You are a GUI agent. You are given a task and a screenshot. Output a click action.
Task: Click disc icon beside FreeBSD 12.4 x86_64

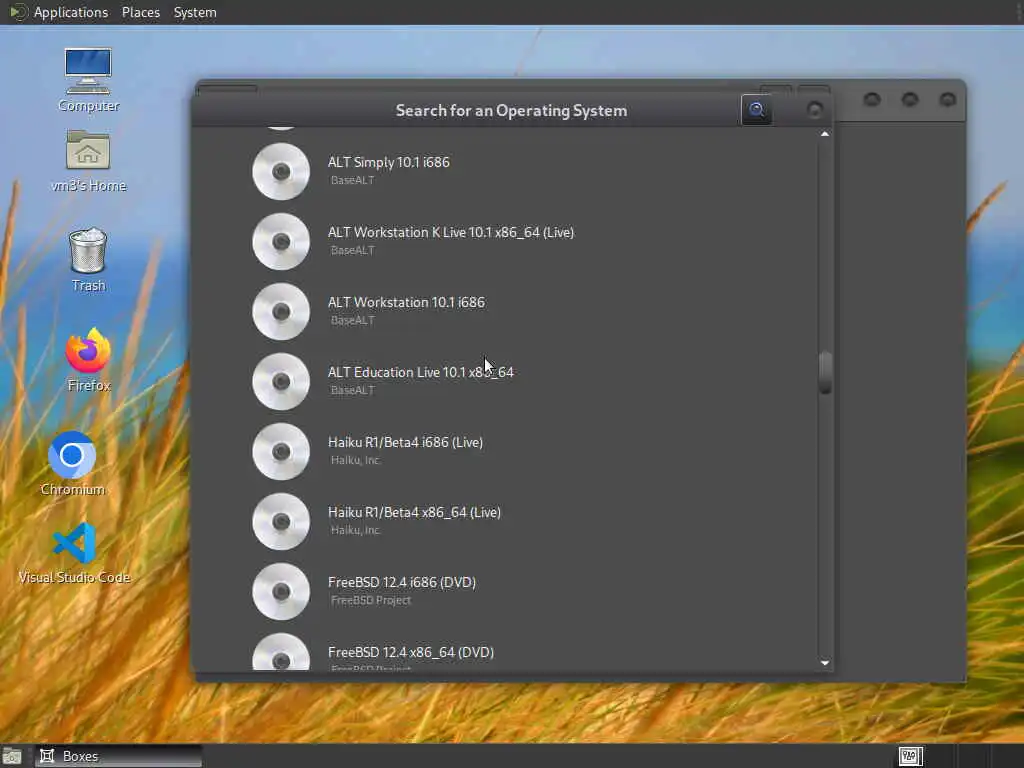click(x=281, y=652)
